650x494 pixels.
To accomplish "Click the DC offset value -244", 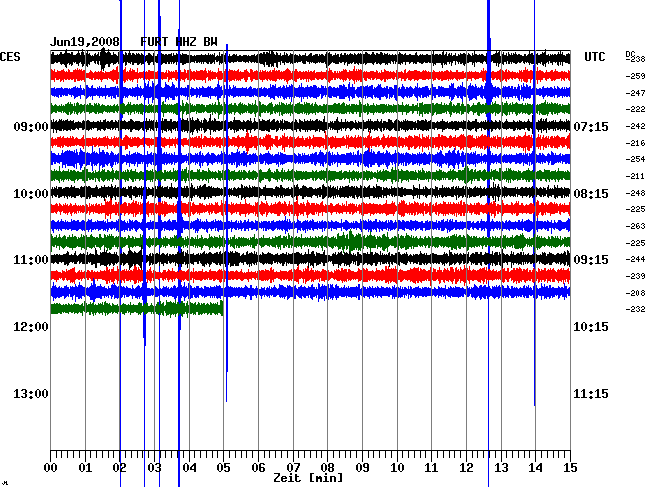I will (x=635, y=259).
